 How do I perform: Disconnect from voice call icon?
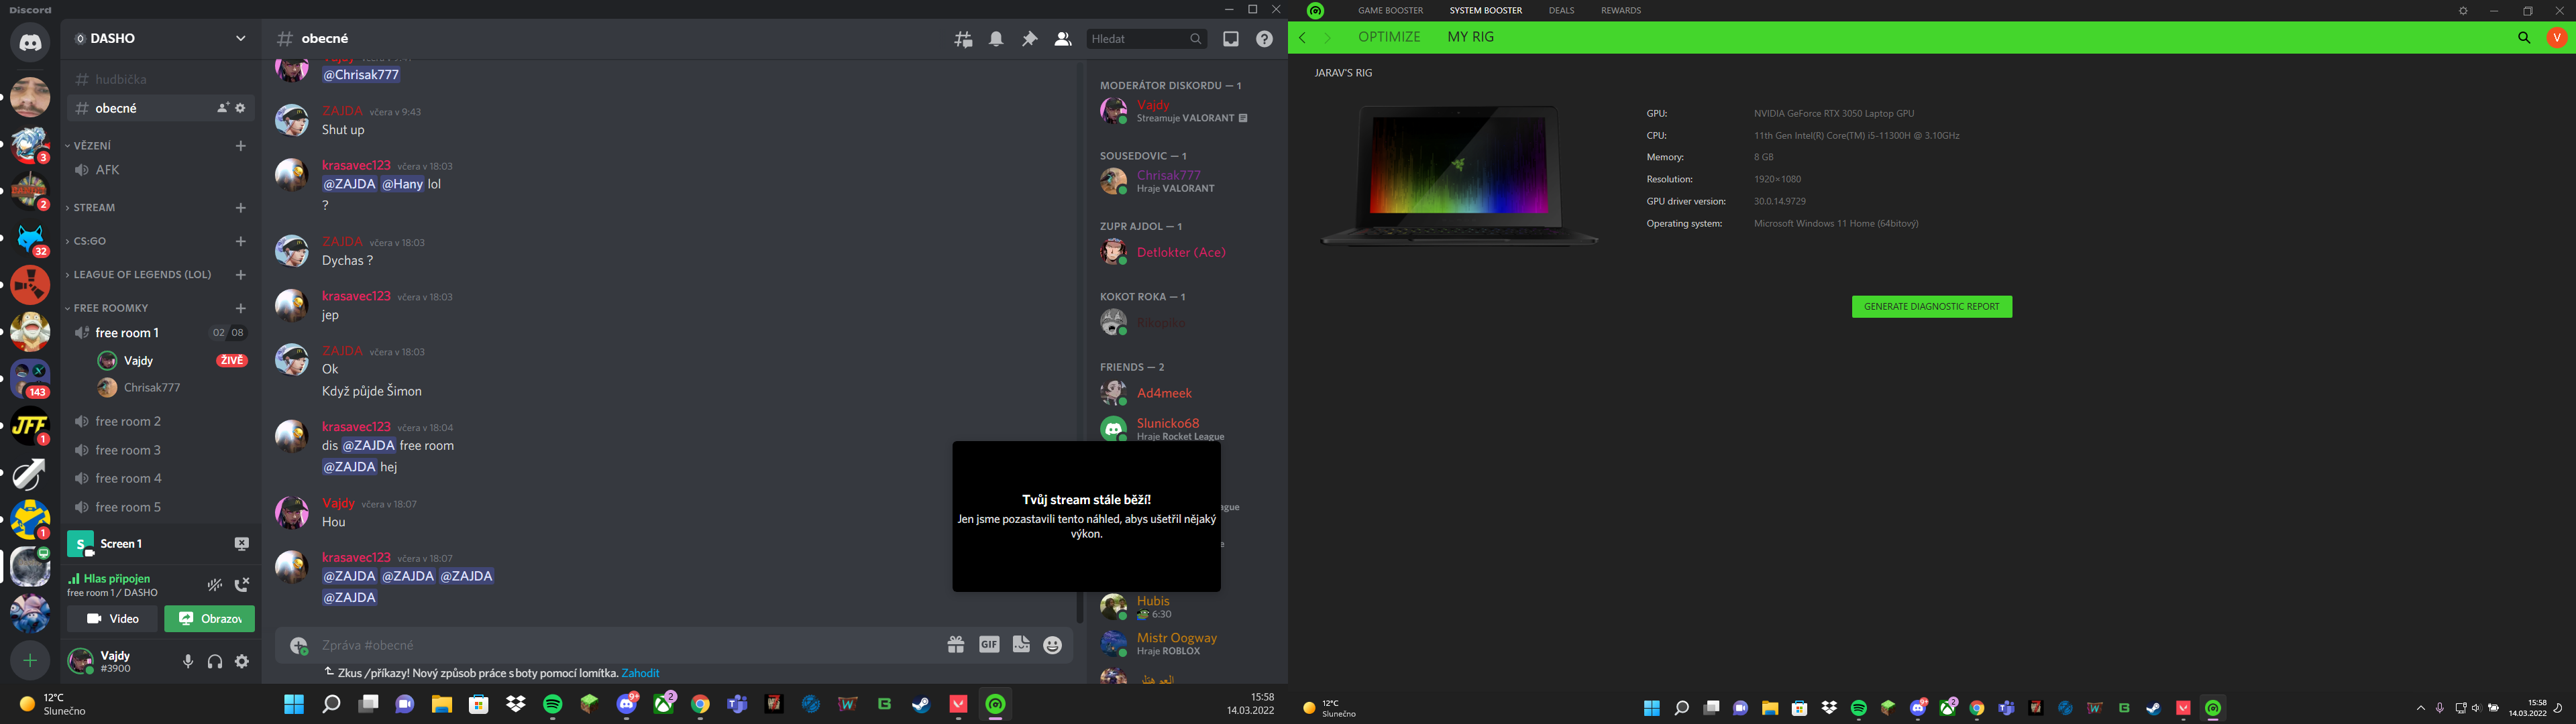click(x=242, y=585)
